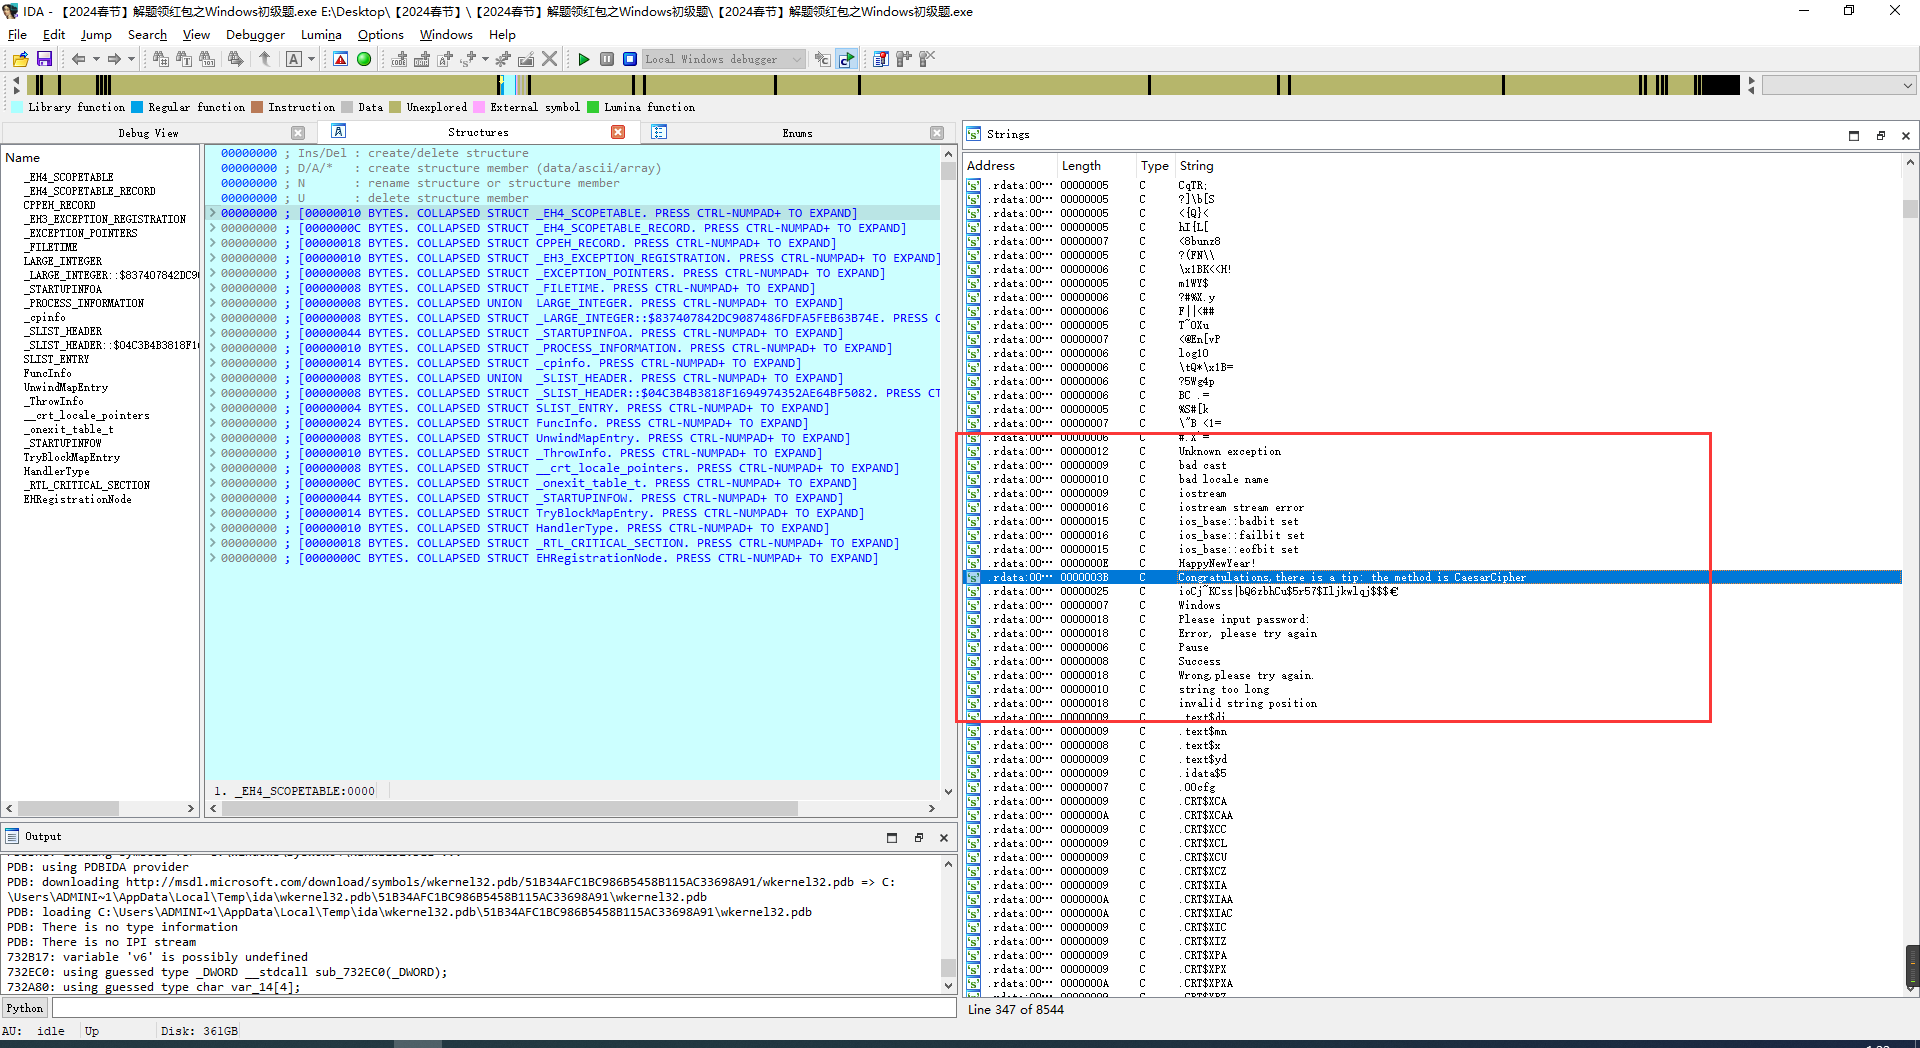Start the debugger process with play button
1920x1048 pixels.
584,59
